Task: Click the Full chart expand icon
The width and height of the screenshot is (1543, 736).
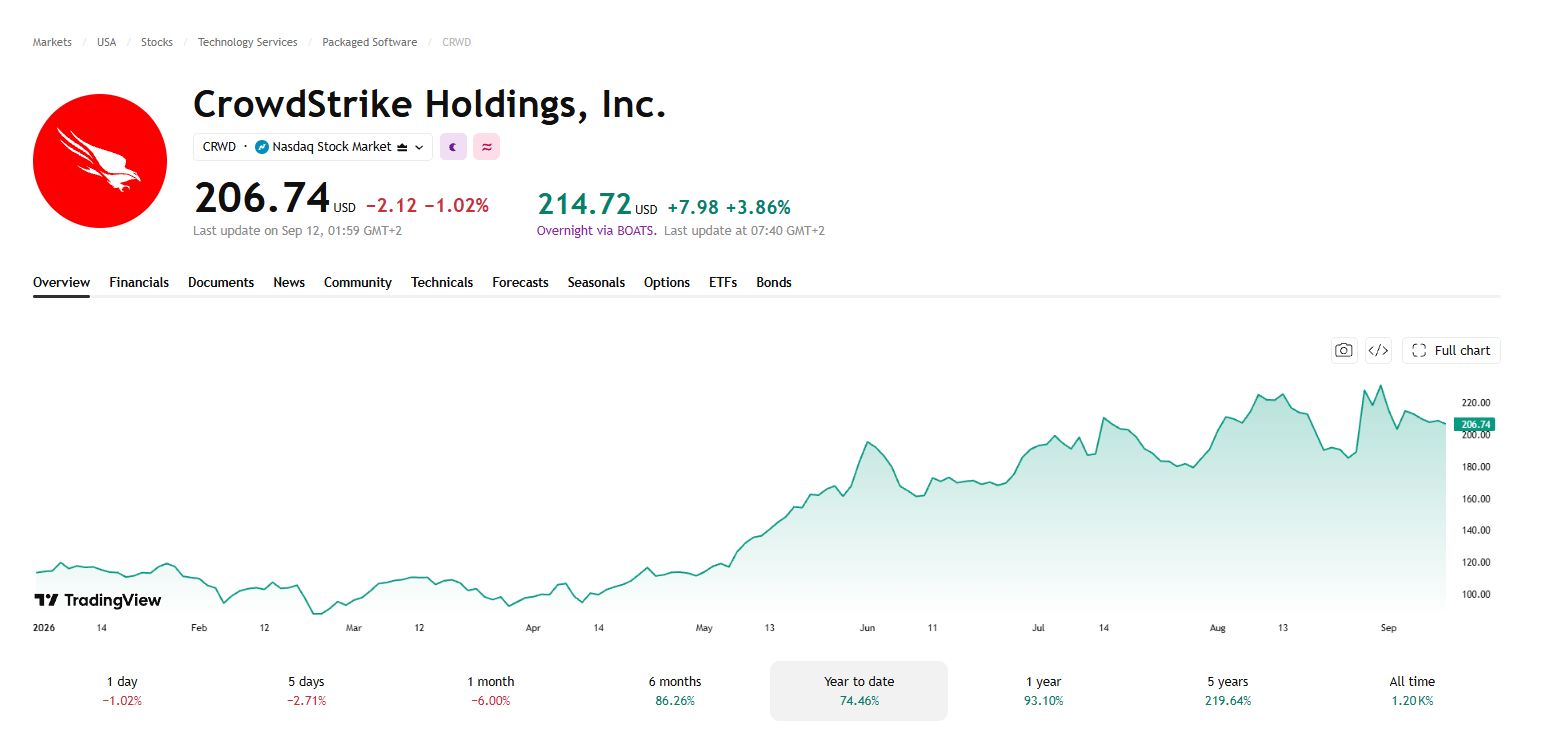Action: coord(1419,350)
